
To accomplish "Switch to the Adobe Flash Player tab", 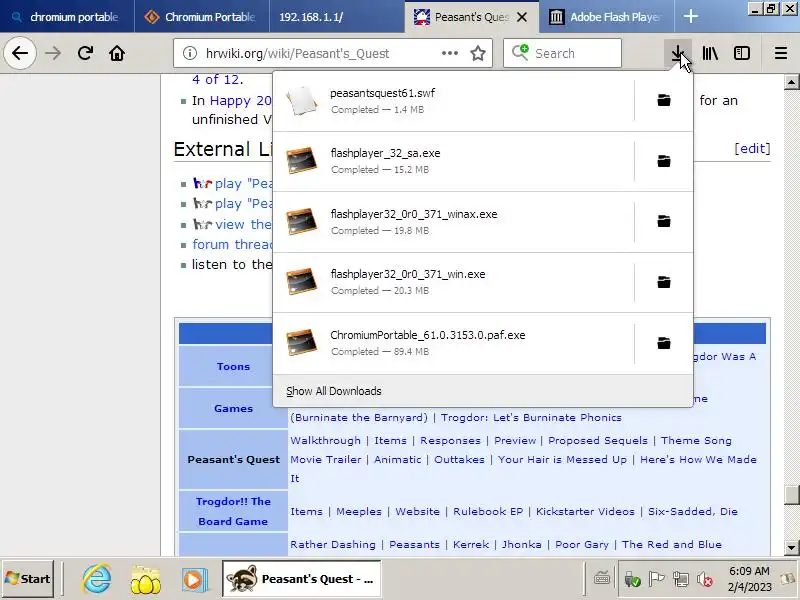I will [x=606, y=17].
